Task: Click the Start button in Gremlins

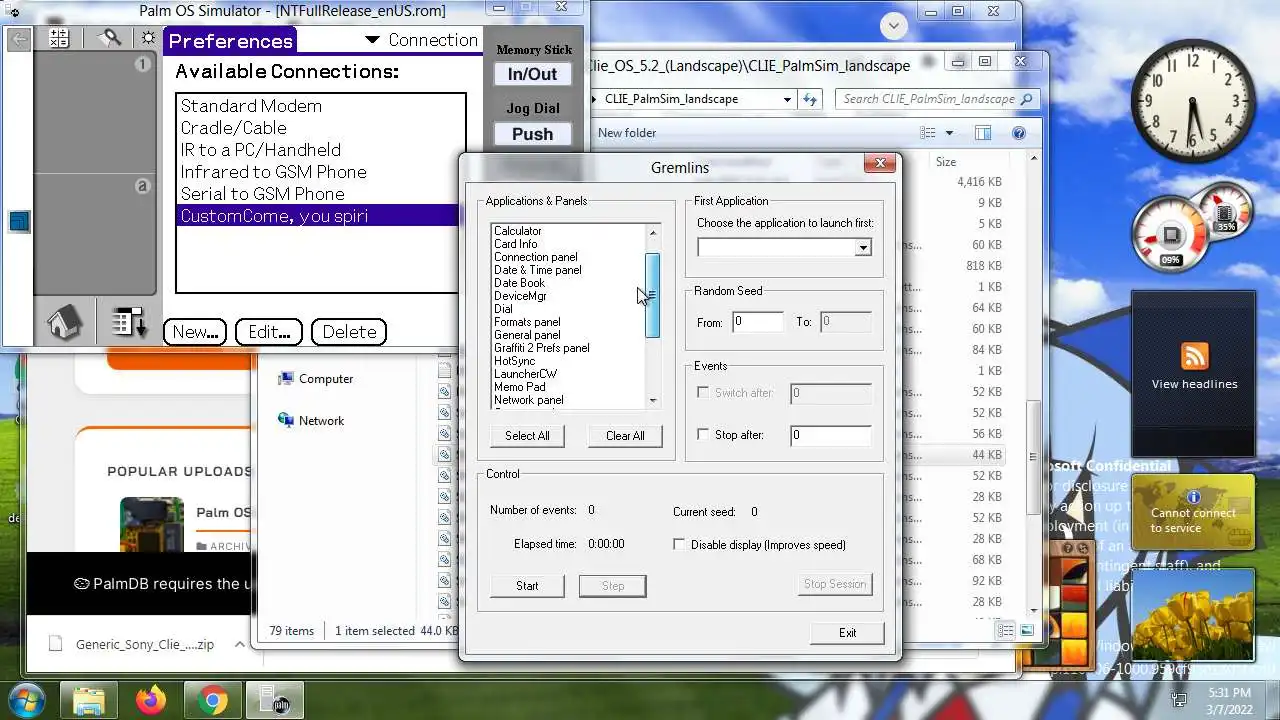Action: coord(527,586)
